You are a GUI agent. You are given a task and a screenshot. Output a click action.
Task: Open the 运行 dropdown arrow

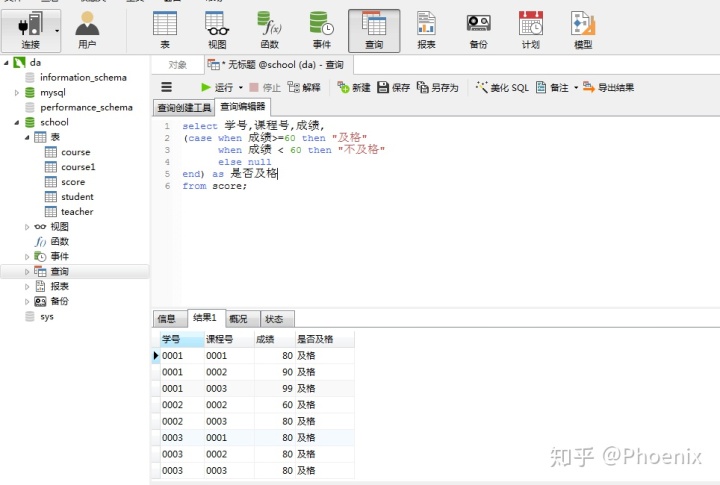pyautogui.click(x=241, y=87)
